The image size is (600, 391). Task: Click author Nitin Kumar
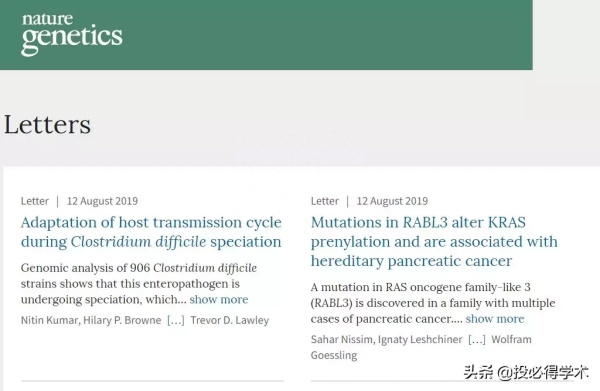[49, 320]
